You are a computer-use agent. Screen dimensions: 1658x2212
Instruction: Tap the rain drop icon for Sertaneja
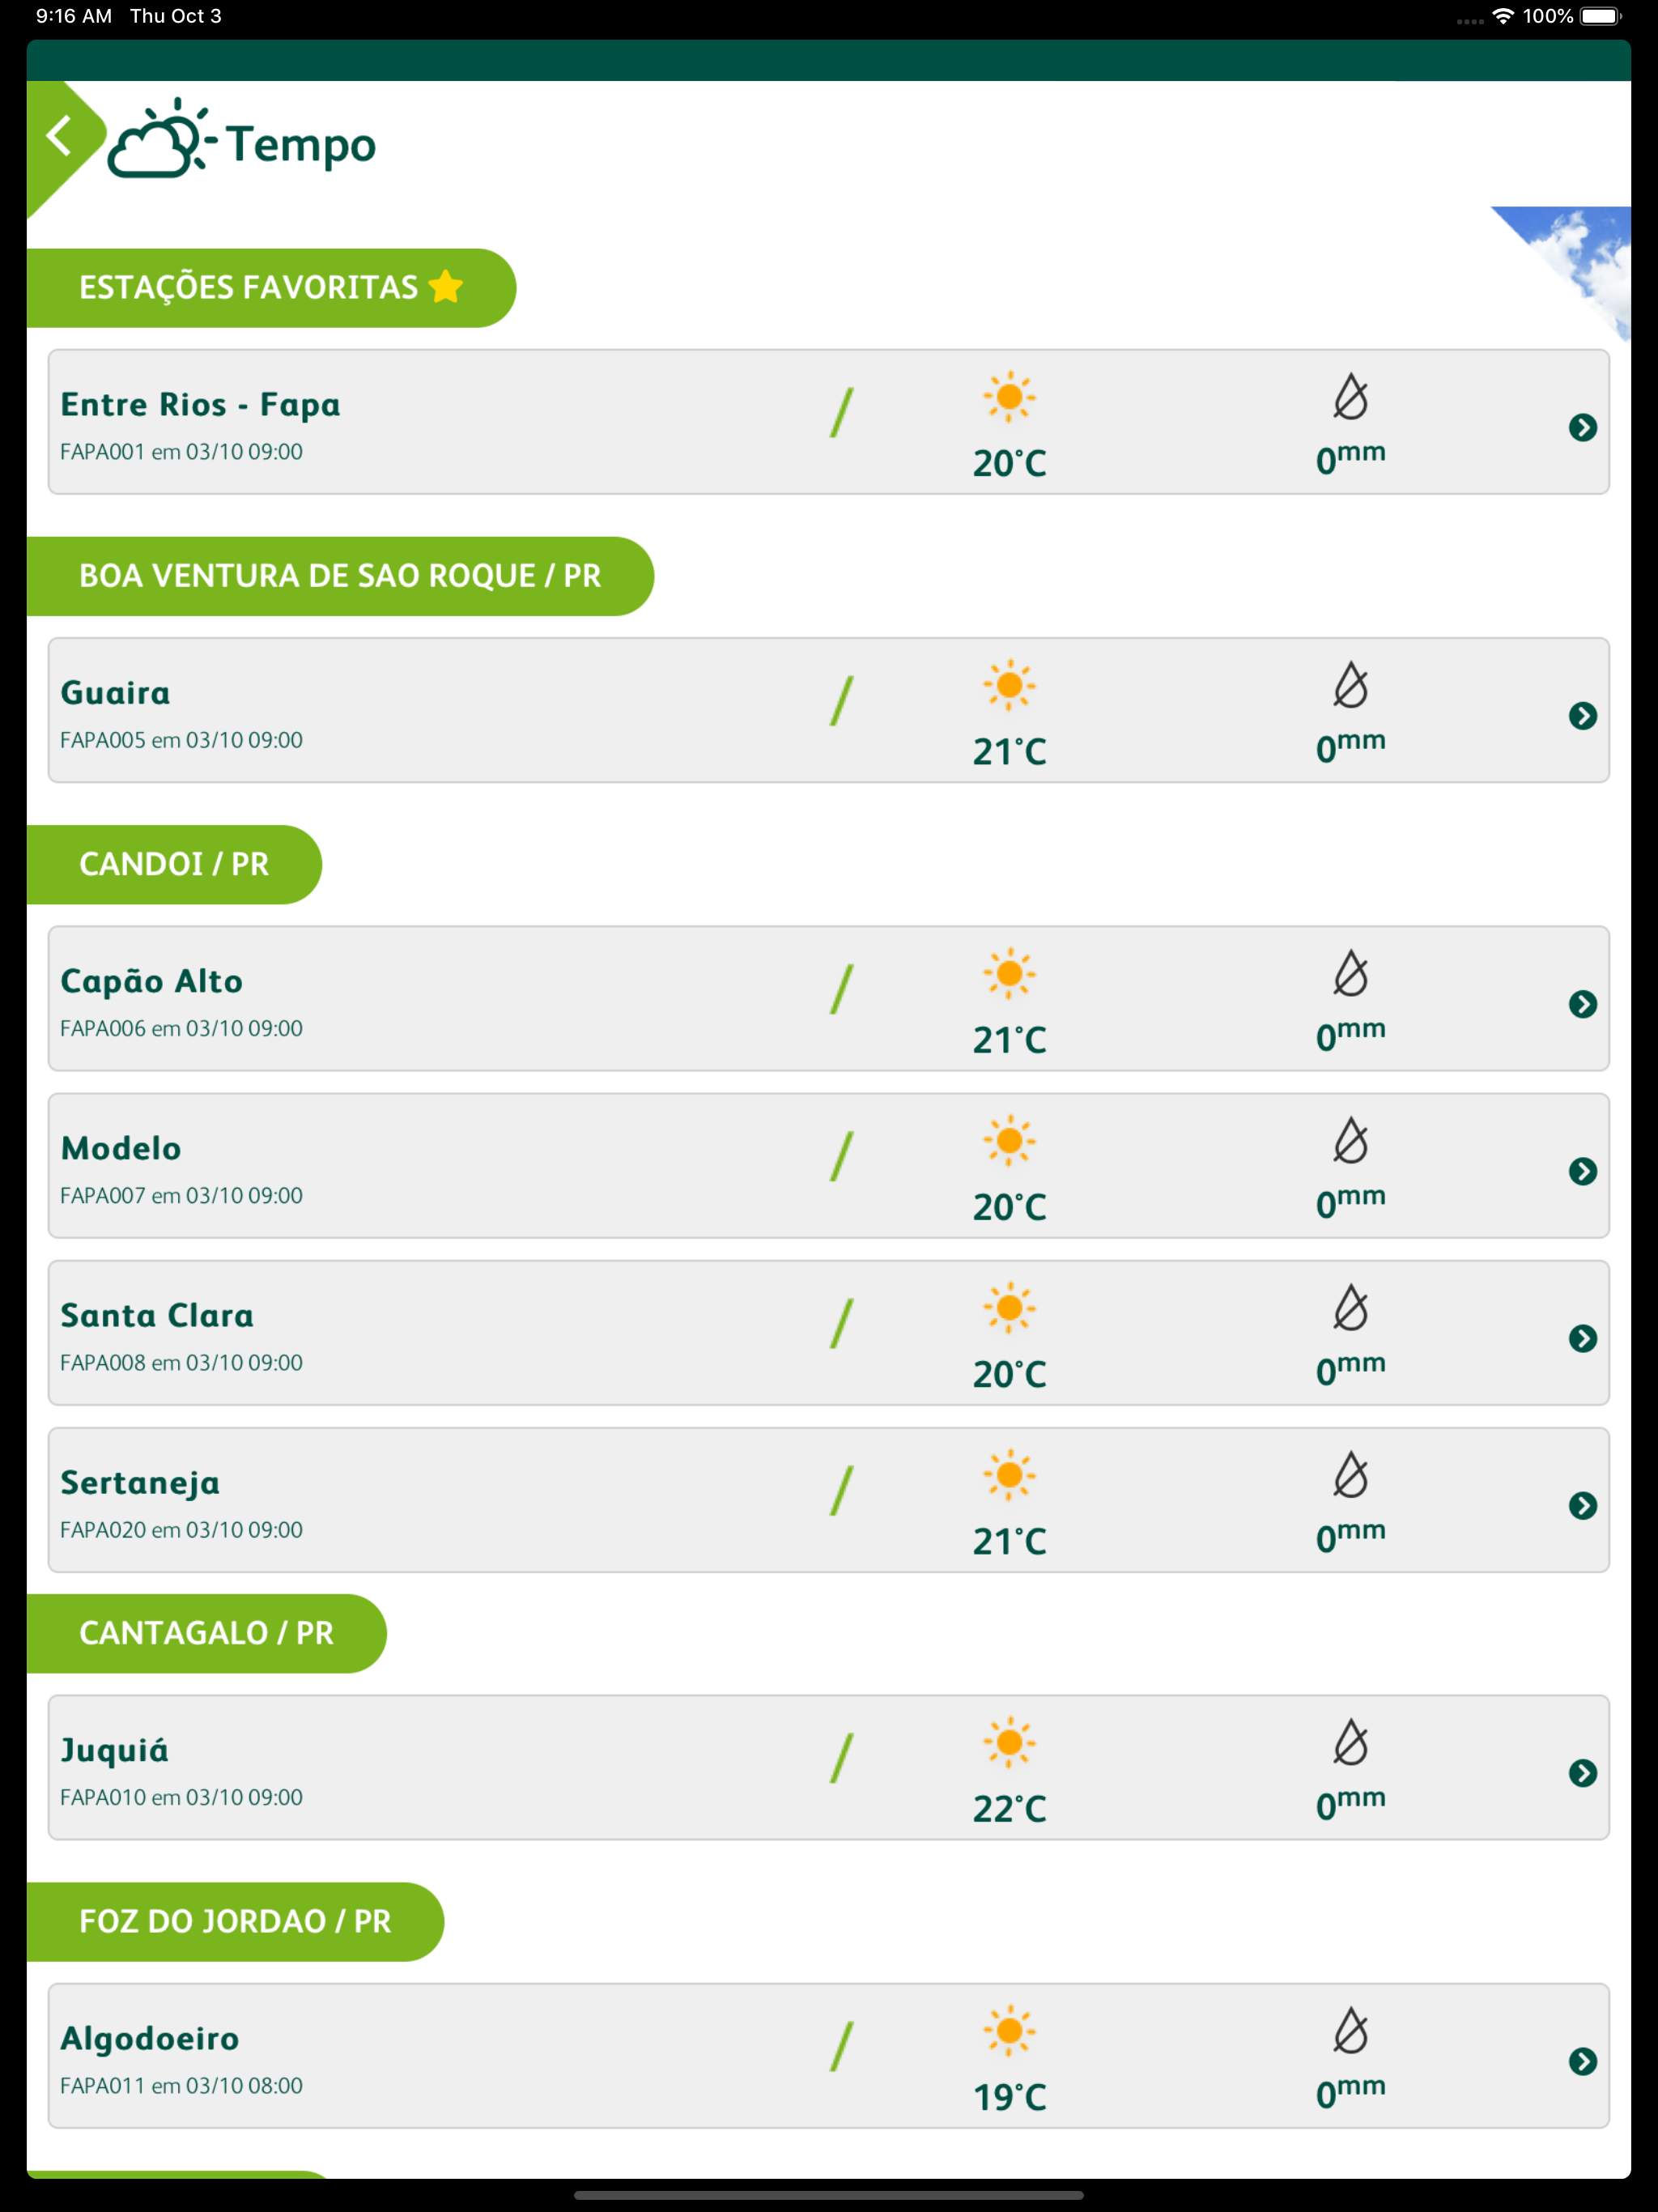click(x=1350, y=1475)
